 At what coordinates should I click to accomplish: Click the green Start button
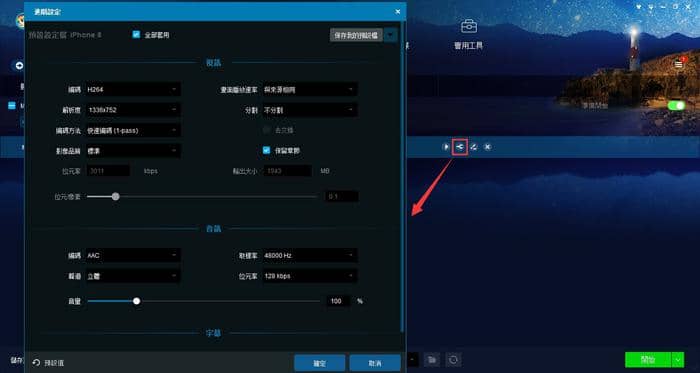point(648,360)
